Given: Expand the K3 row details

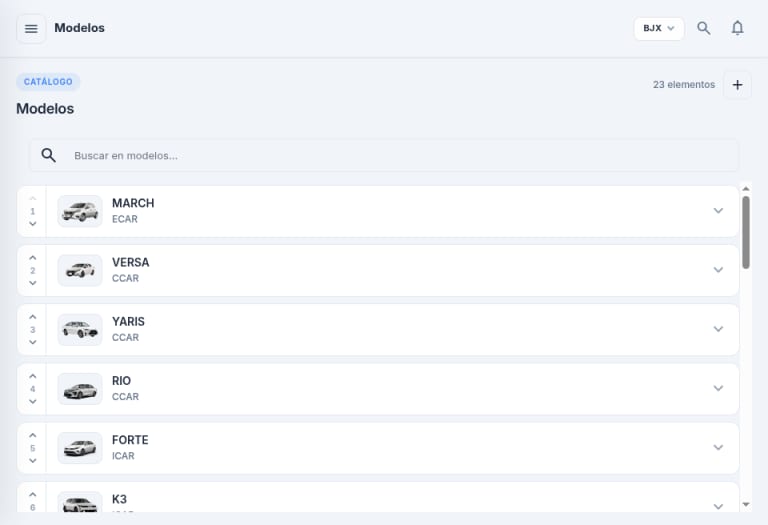Looking at the screenshot, I should tap(718, 506).
